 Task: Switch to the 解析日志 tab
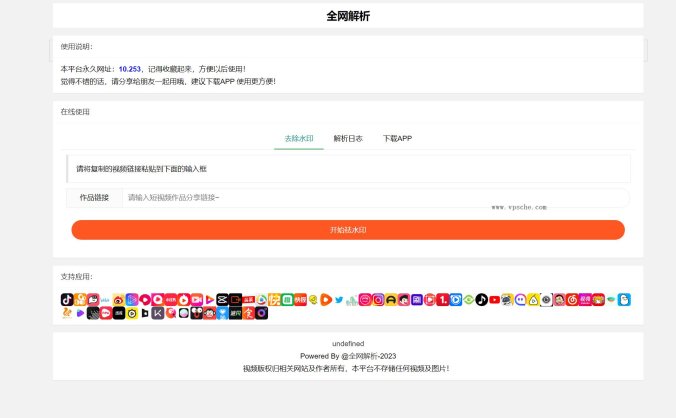pos(348,138)
